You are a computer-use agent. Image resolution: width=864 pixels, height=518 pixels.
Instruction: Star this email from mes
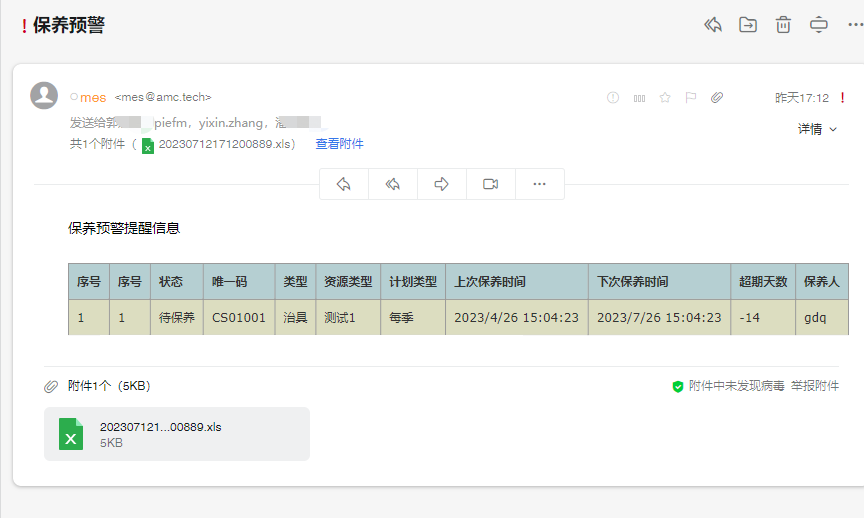(x=665, y=98)
